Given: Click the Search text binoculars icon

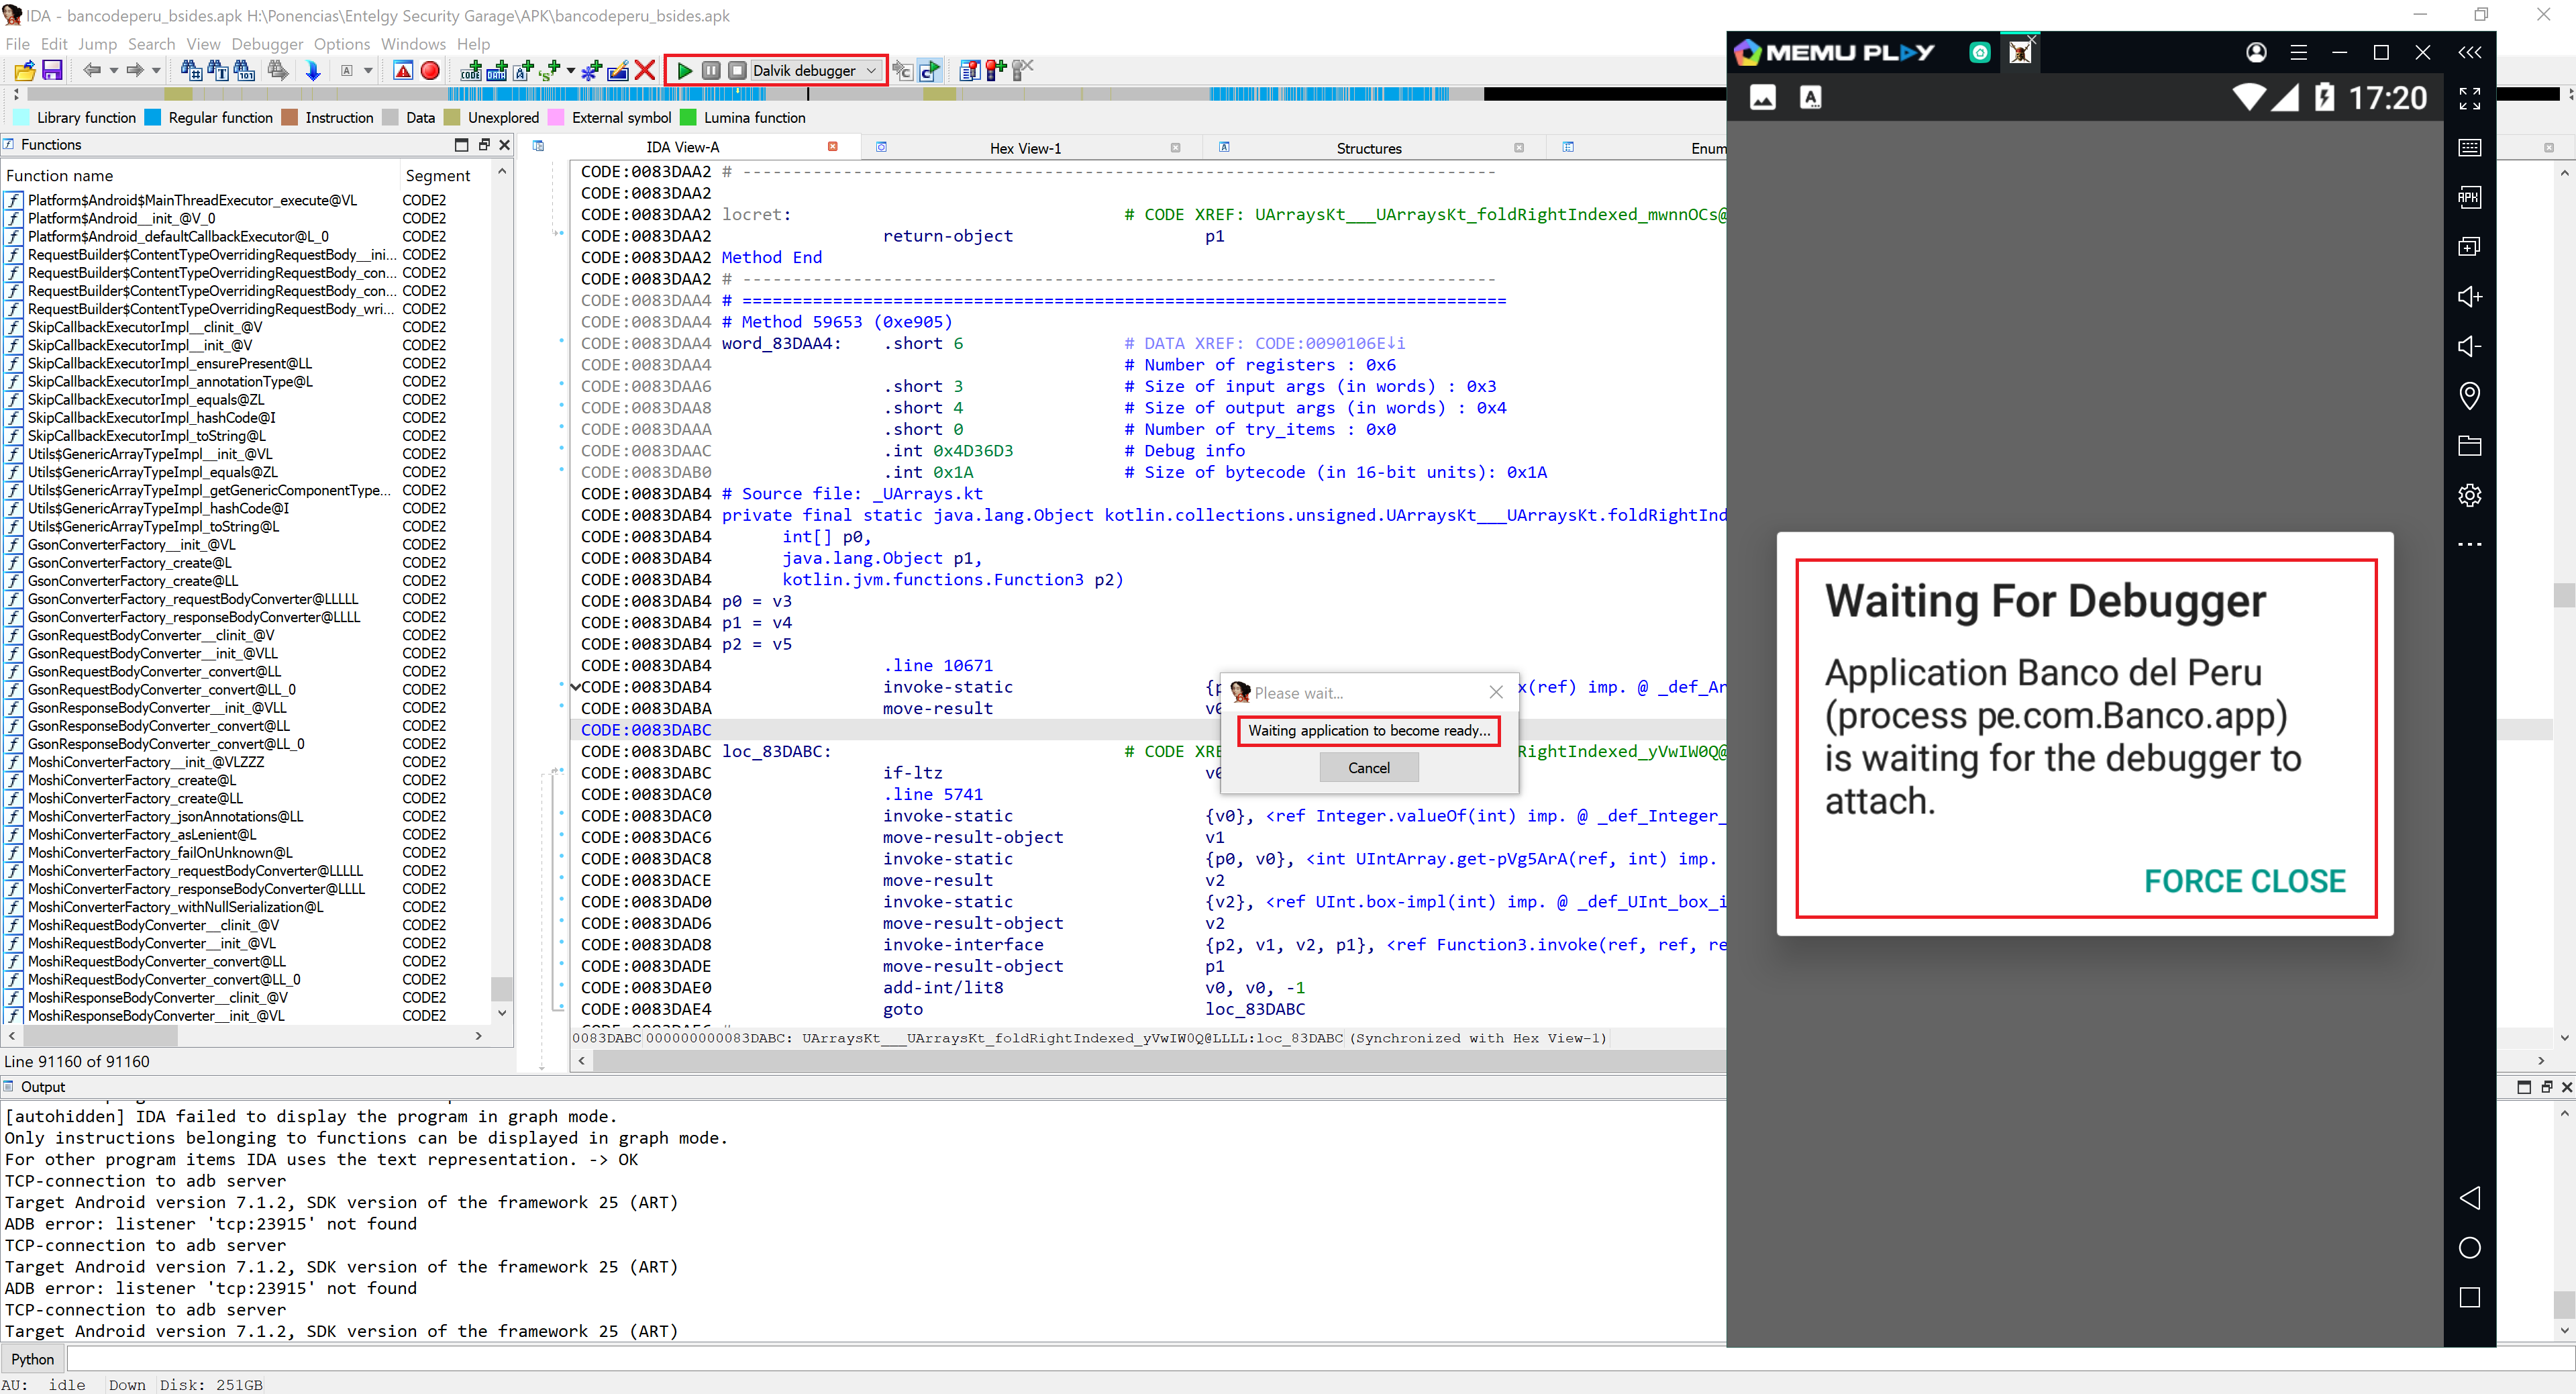Looking at the screenshot, I should pos(218,70).
